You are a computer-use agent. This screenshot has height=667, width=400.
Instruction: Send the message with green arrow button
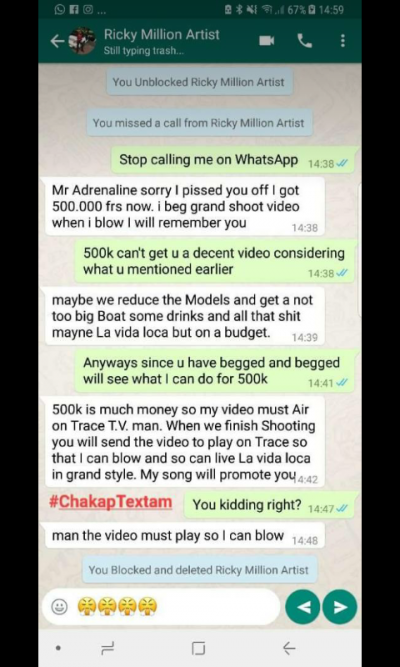click(340, 607)
